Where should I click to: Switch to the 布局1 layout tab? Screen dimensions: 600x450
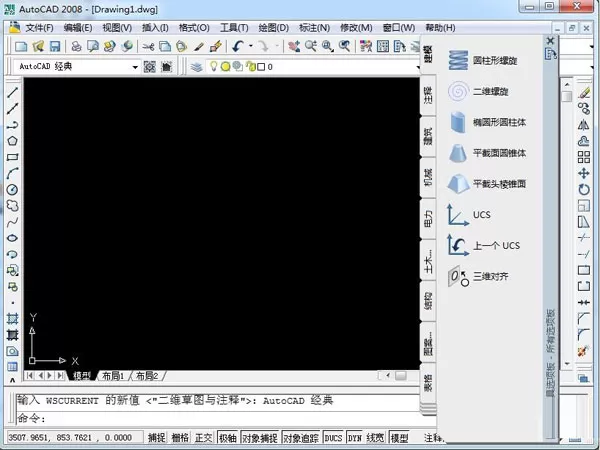pyautogui.click(x=113, y=376)
